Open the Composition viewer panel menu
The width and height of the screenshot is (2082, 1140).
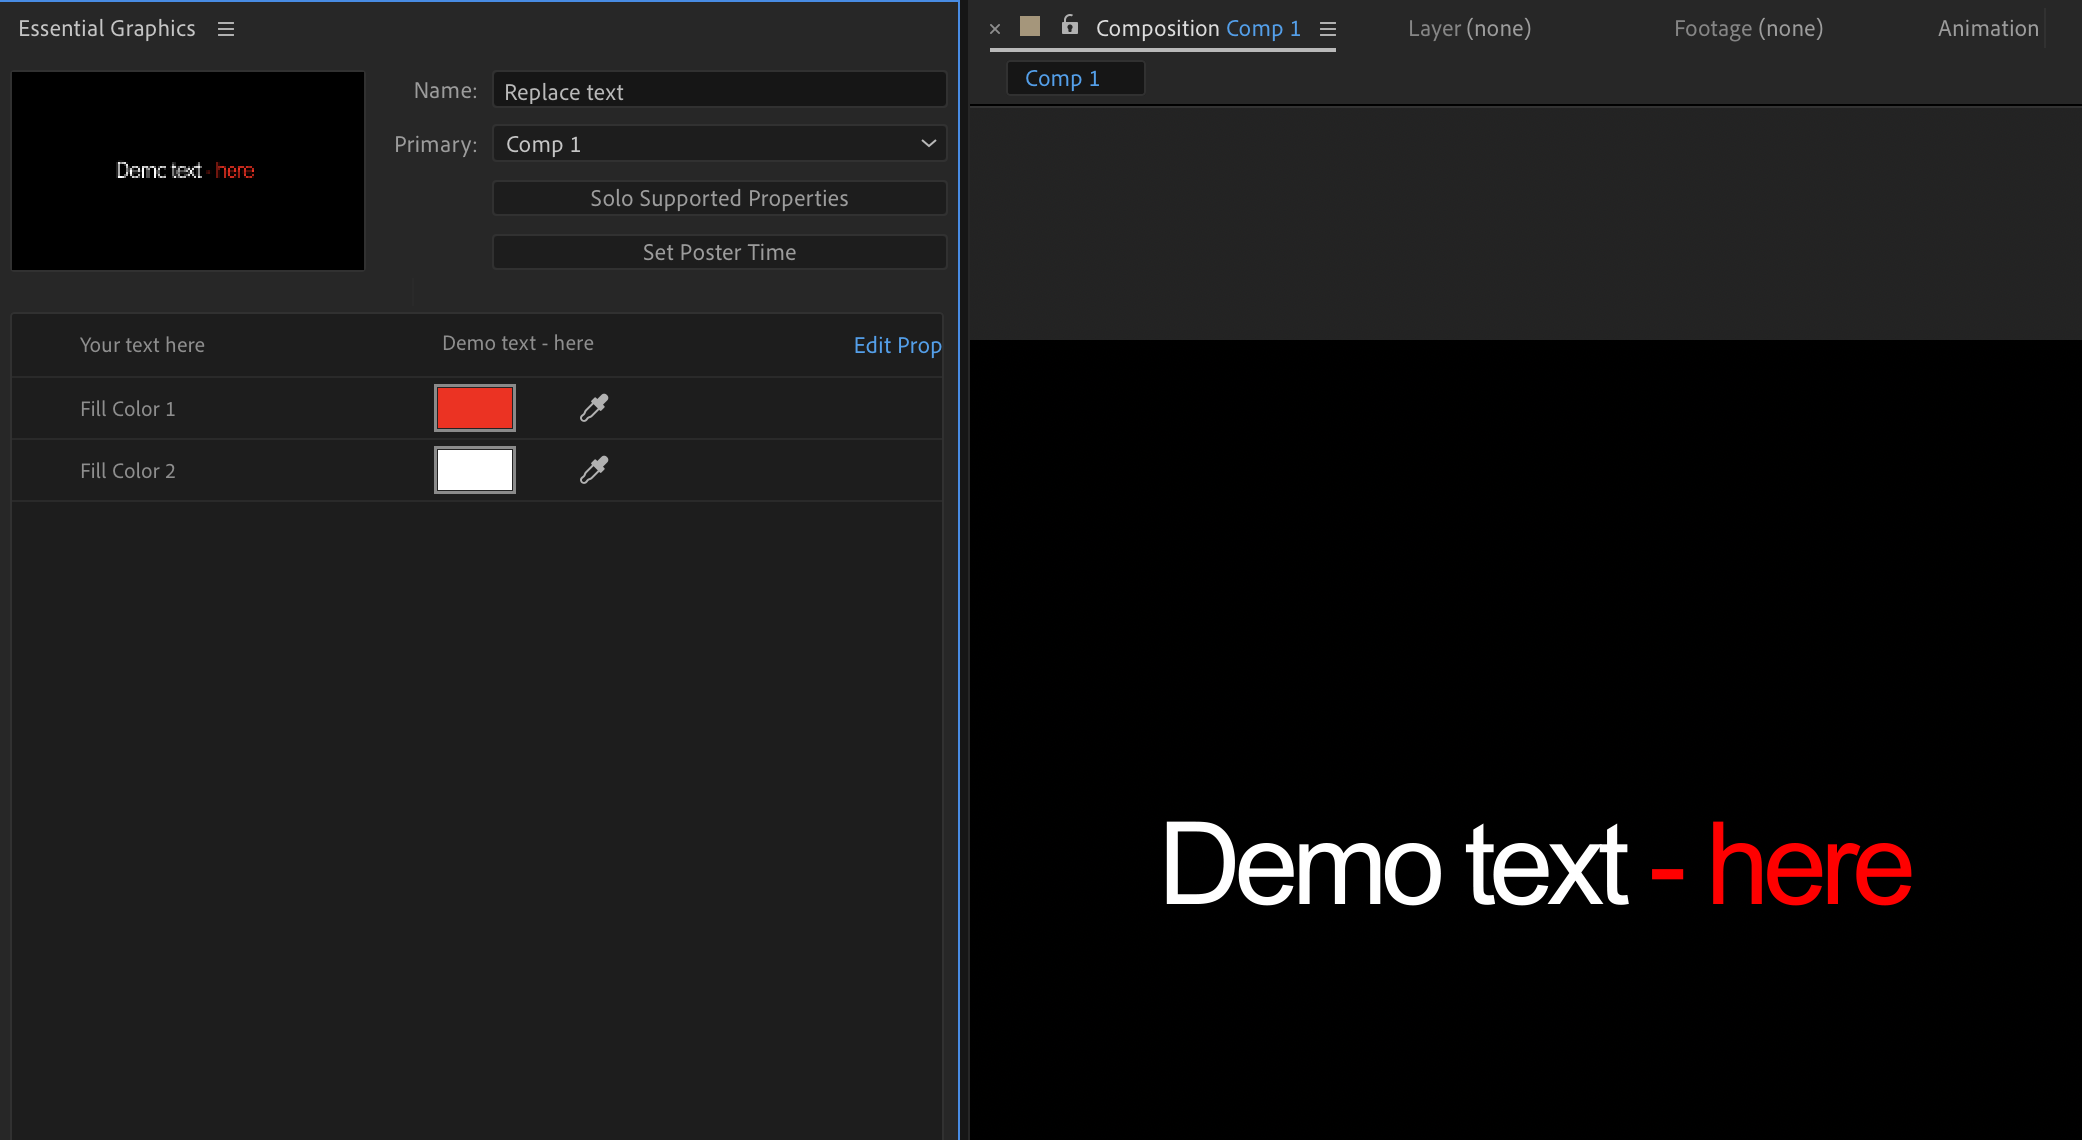pyautogui.click(x=1328, y=28)
